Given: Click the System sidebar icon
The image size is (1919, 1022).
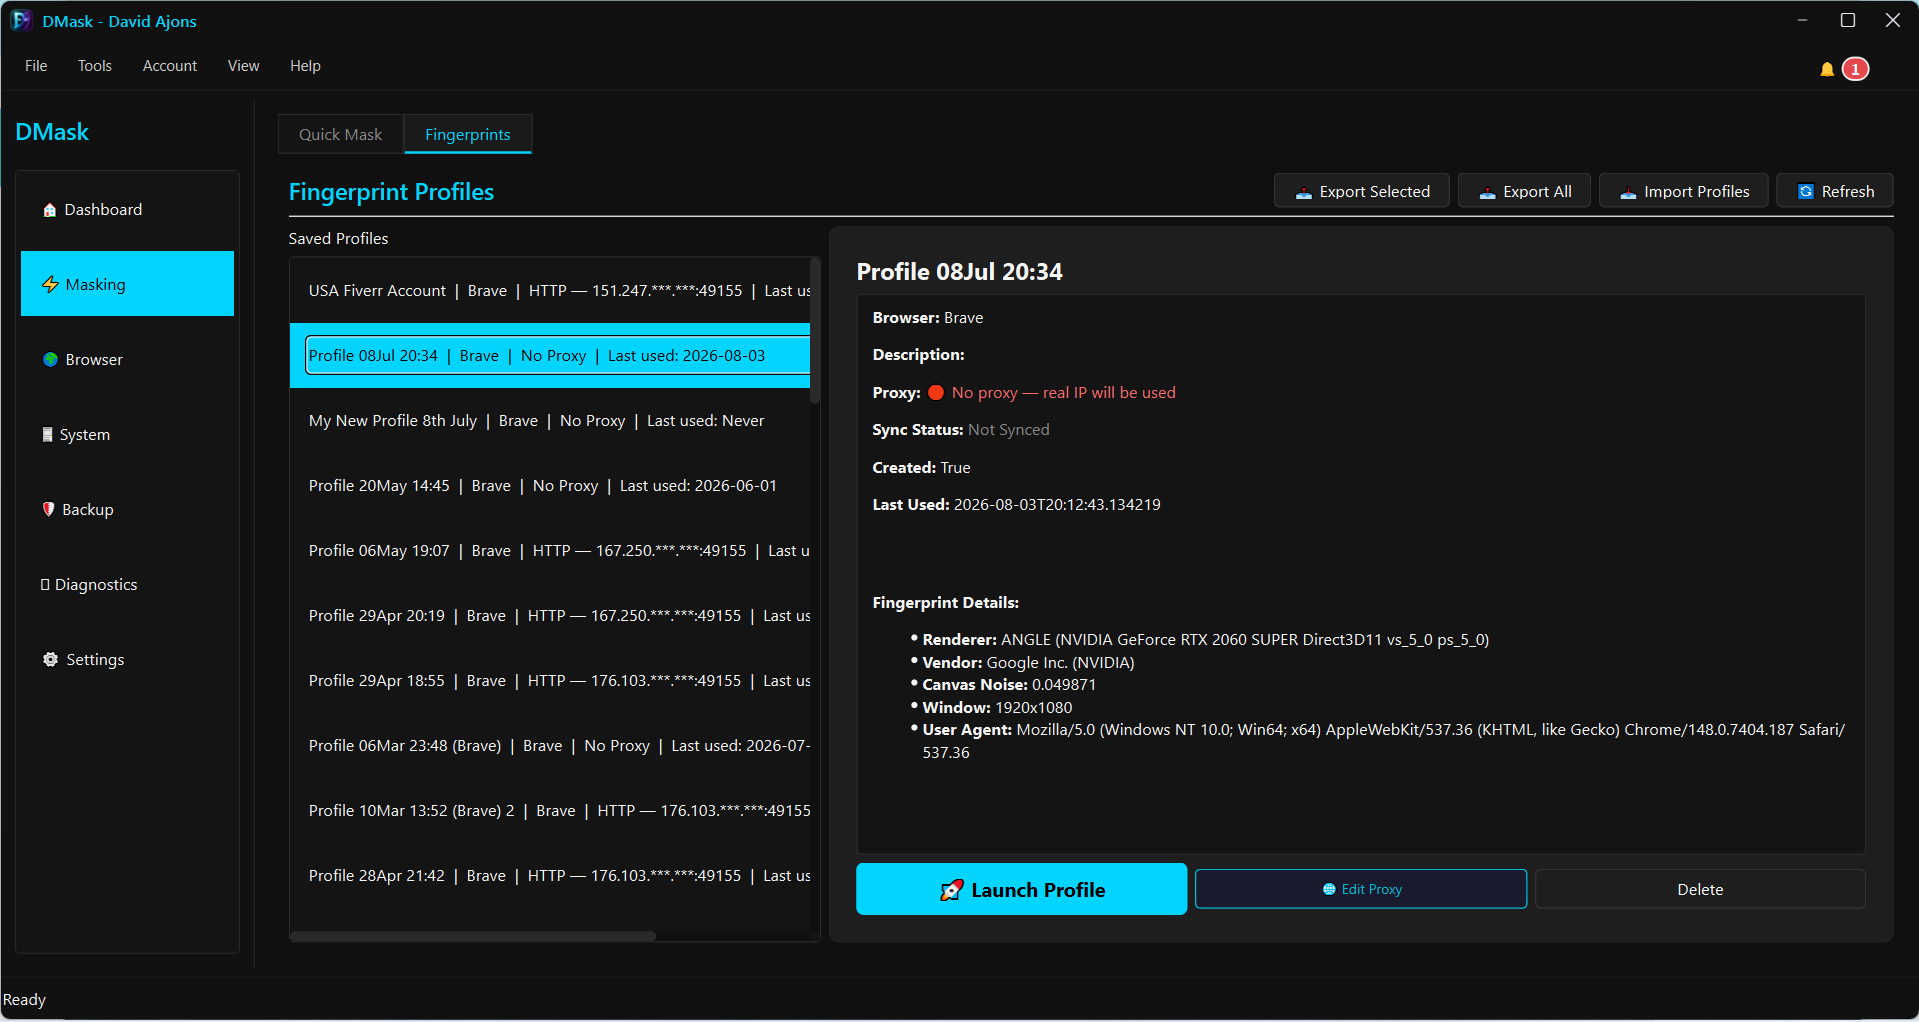Looking at the screenshot, I should point(47,435).
